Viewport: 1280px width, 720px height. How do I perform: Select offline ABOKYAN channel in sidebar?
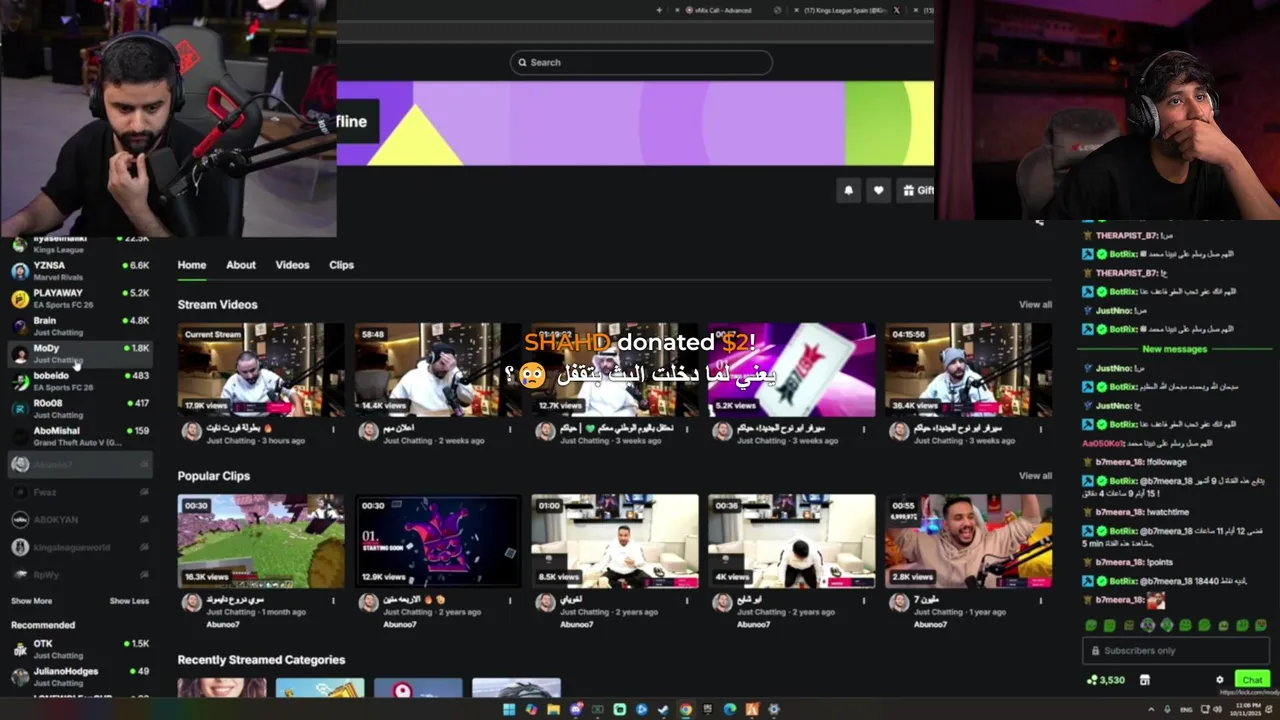tap(80, 520)
